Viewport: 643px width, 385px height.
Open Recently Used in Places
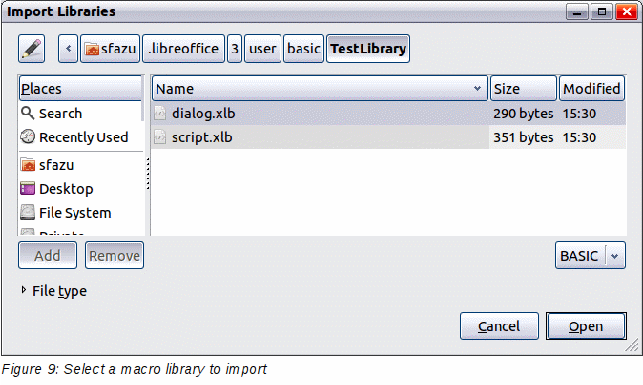84,137
